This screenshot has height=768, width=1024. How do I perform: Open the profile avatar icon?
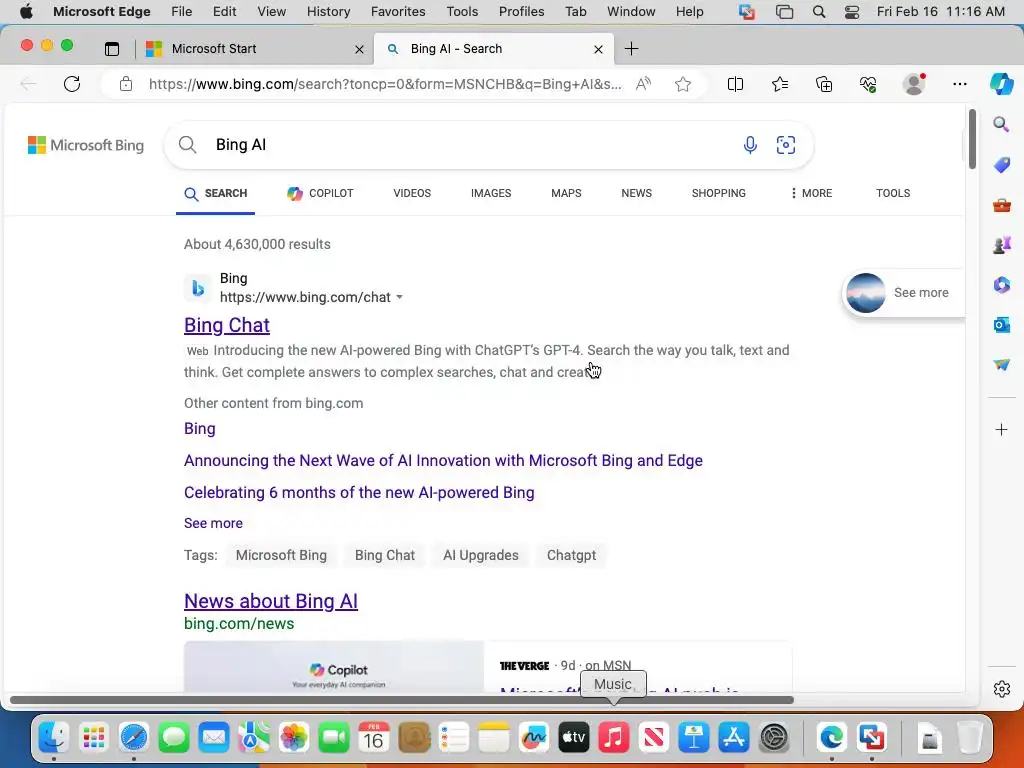pos(914,84)
